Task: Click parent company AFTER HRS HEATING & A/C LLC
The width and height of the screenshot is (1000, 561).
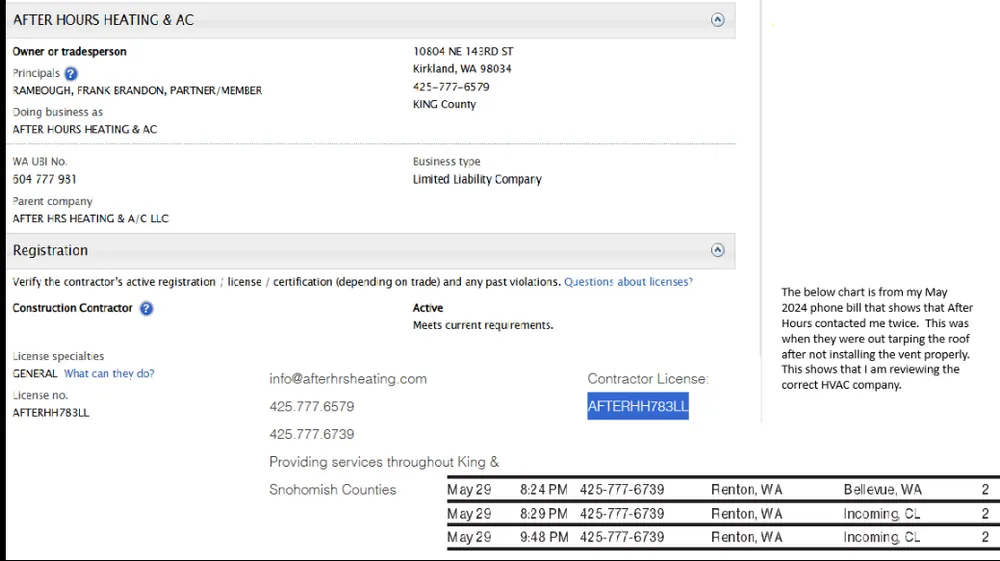Action: point(91,219)
